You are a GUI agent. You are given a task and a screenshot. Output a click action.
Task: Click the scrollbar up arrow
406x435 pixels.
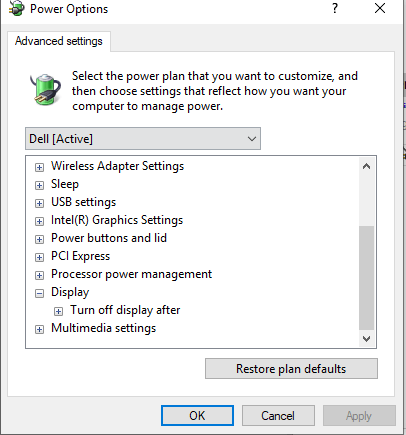click(x=366, y=166)
